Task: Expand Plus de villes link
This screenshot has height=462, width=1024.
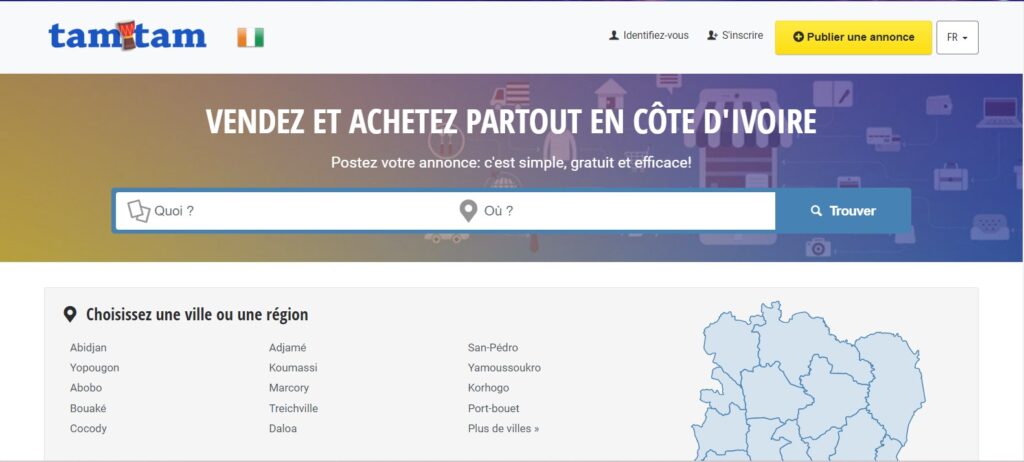Action: point(504,429)
